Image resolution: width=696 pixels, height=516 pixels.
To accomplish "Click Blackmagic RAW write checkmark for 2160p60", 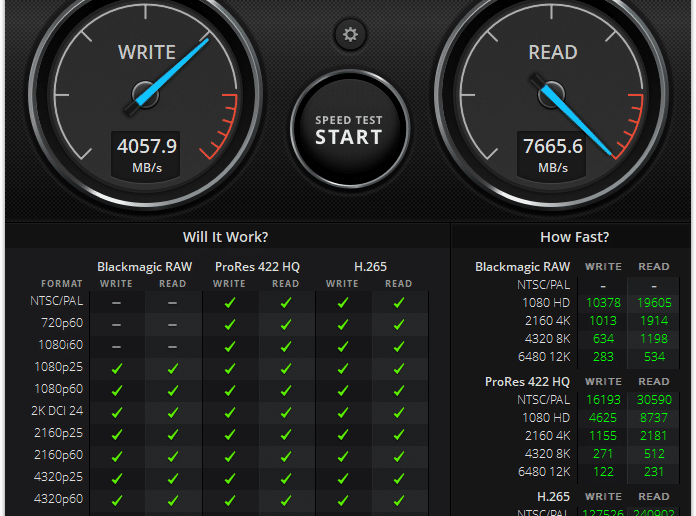I will 117,456.
